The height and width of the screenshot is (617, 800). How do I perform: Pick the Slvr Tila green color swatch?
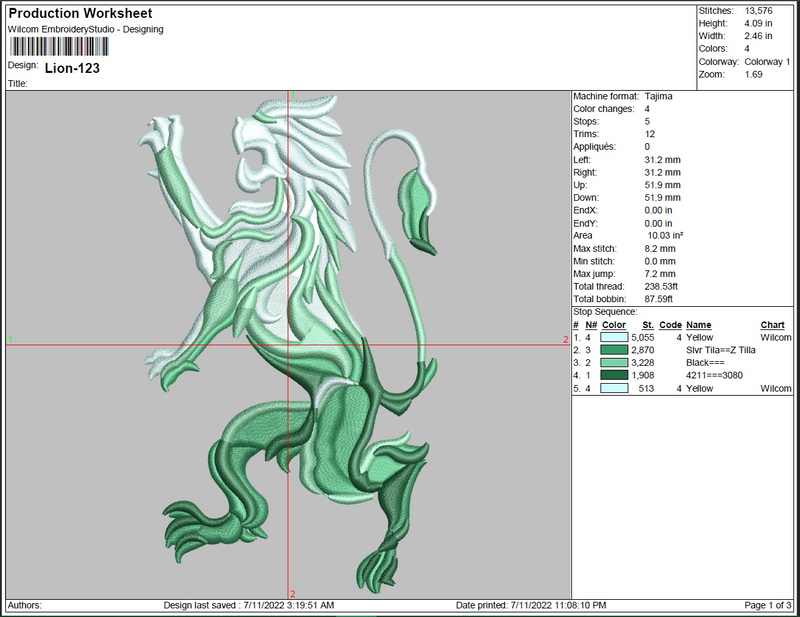click(x=614, y=351)
